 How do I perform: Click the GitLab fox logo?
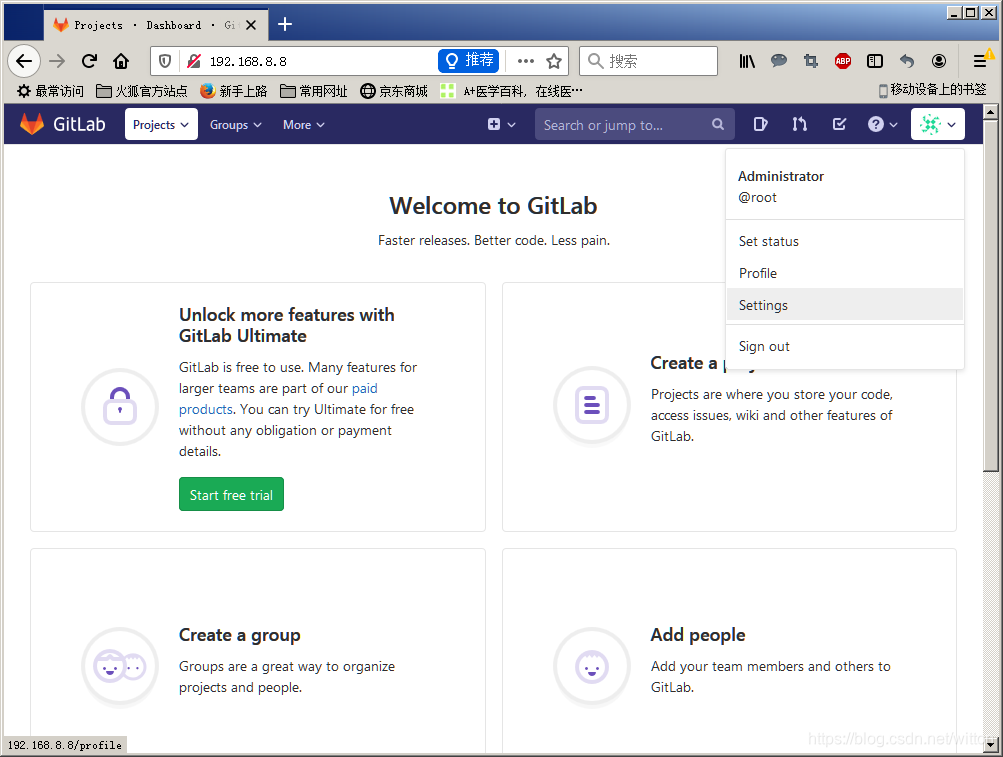31,124
